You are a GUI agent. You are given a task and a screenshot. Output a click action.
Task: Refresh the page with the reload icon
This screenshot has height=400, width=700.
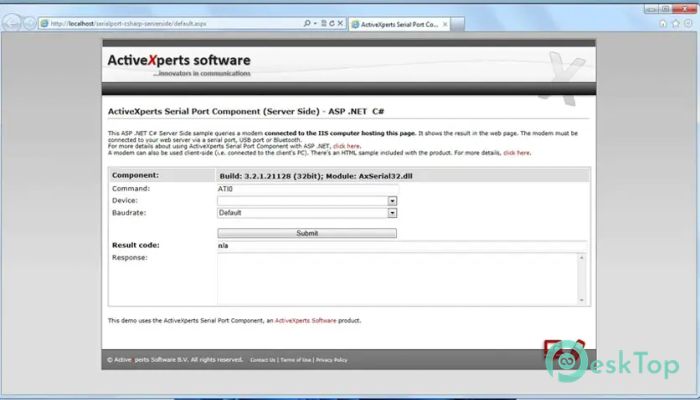332,23
